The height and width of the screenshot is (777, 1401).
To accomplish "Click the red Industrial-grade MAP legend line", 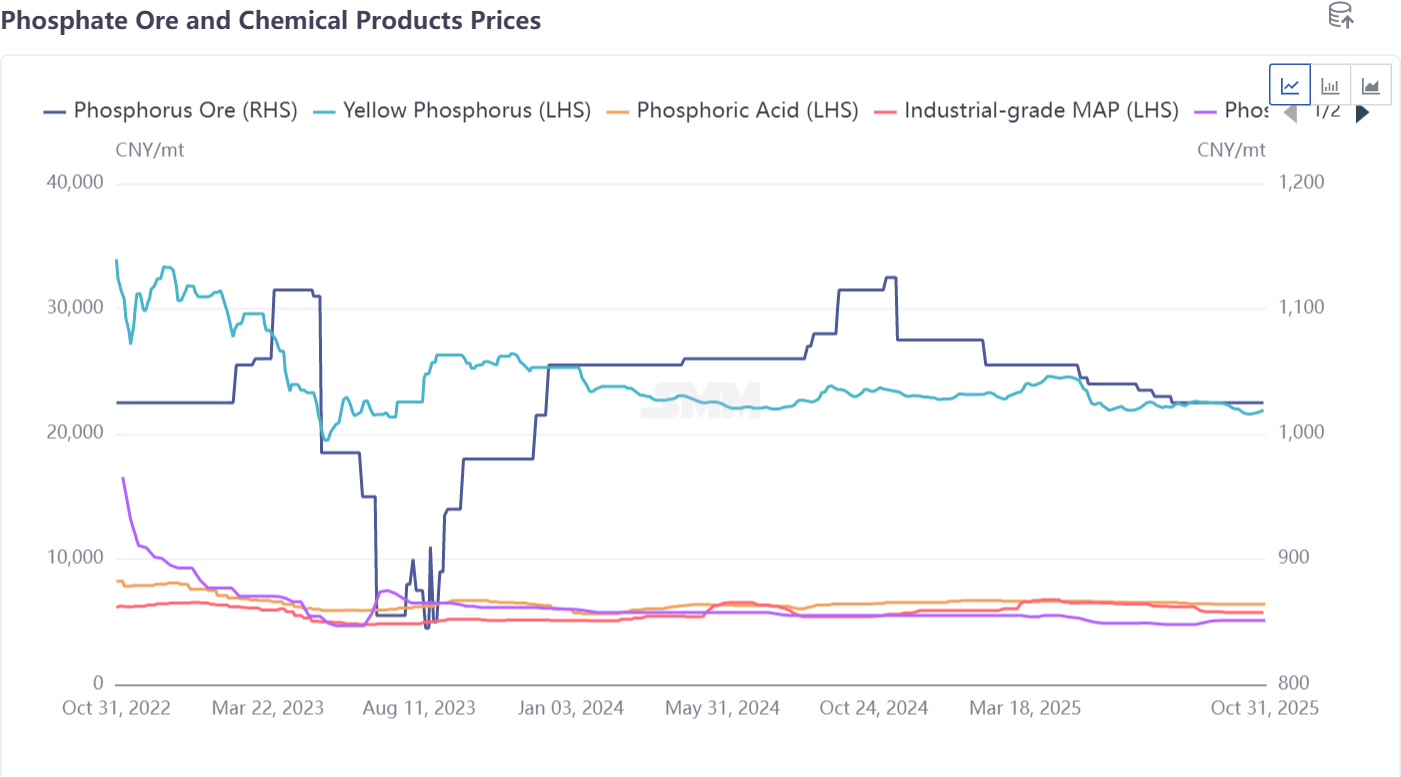I will pos(885,111).
